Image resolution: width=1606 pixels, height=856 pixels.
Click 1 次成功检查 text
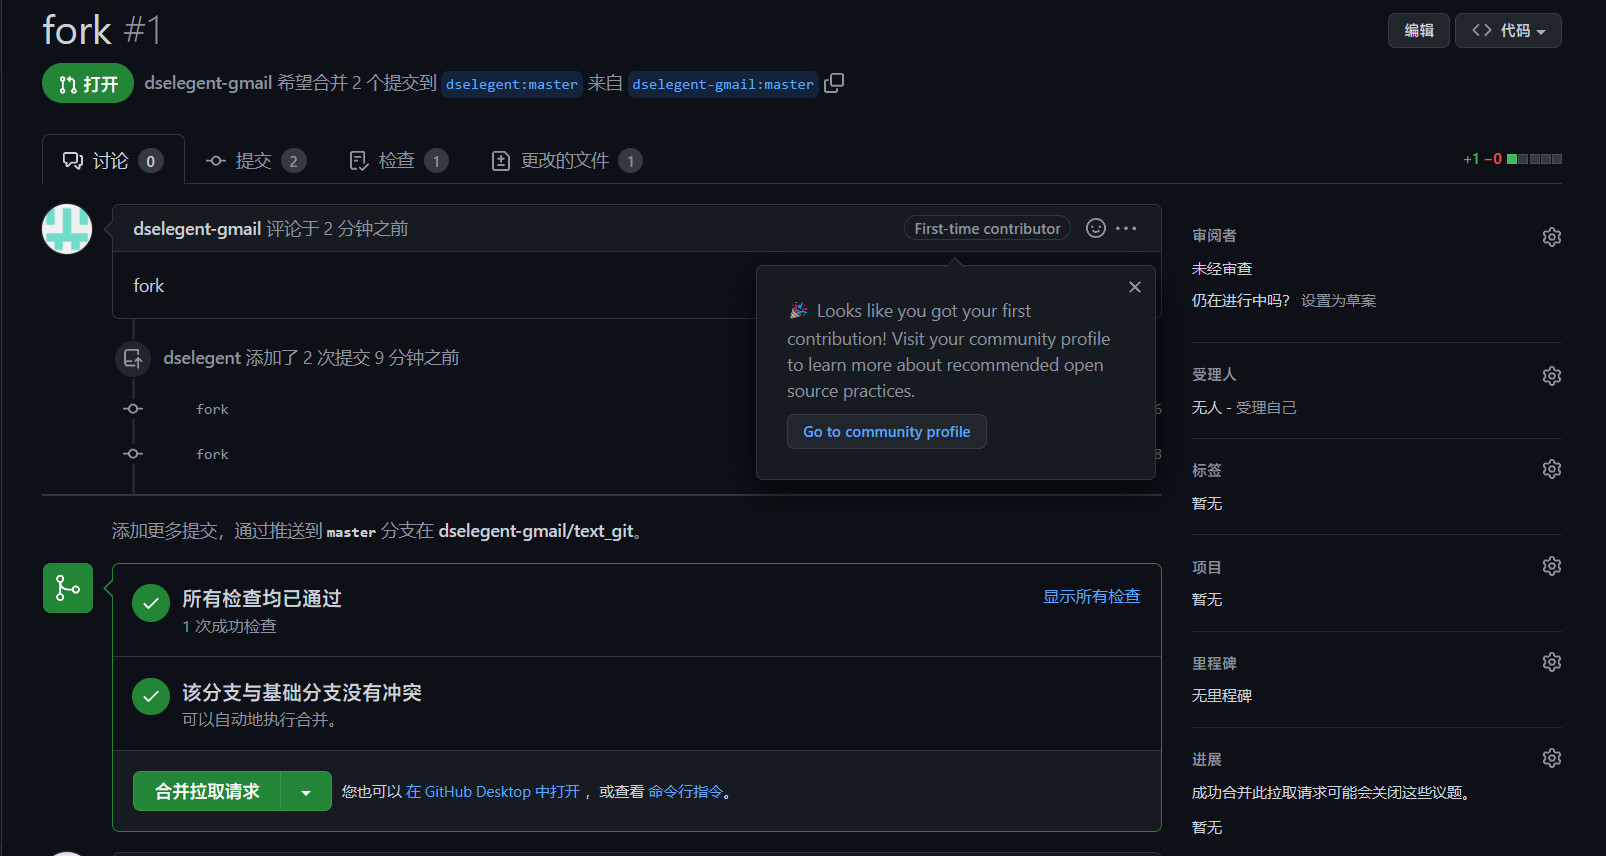click(229, 626)
